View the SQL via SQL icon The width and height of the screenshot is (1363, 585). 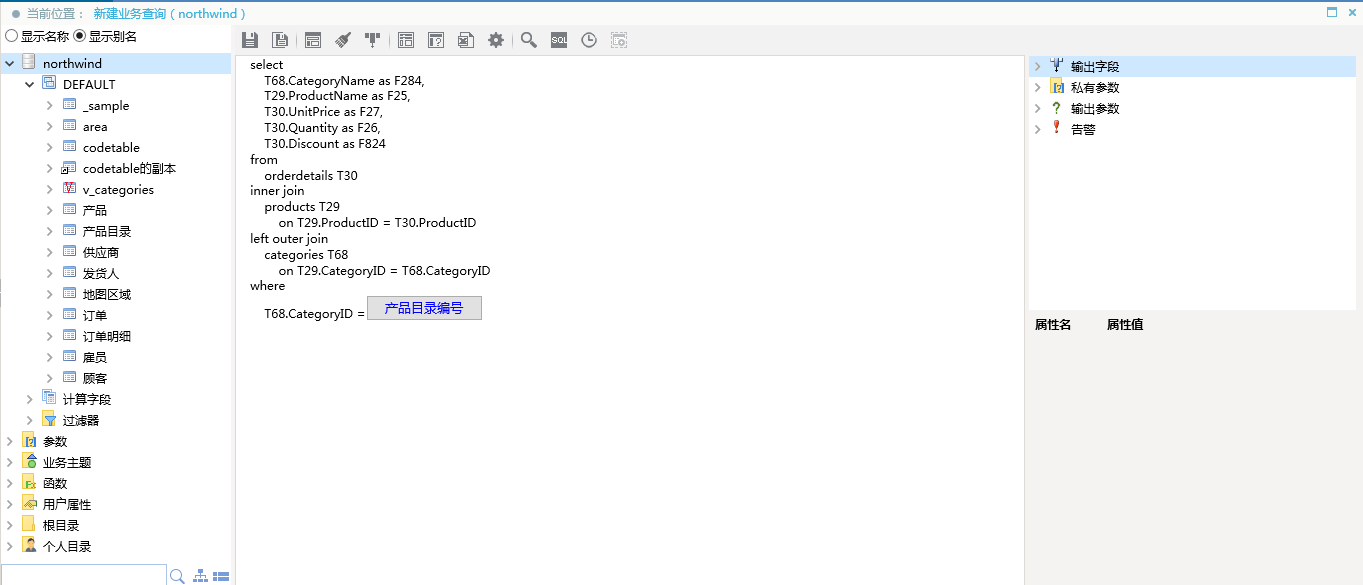tap(559, 40)
